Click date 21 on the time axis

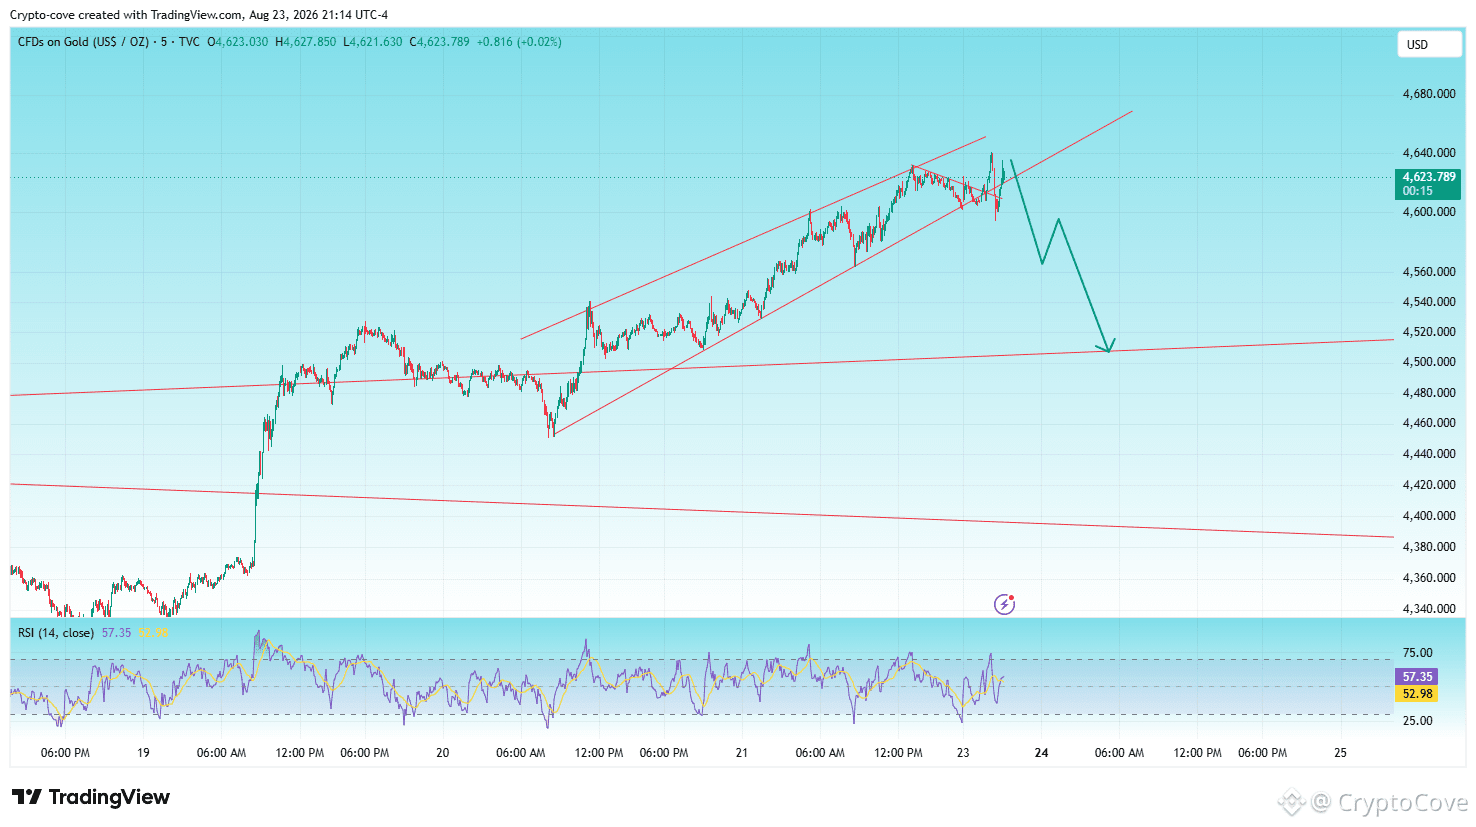tap(741, 753)
